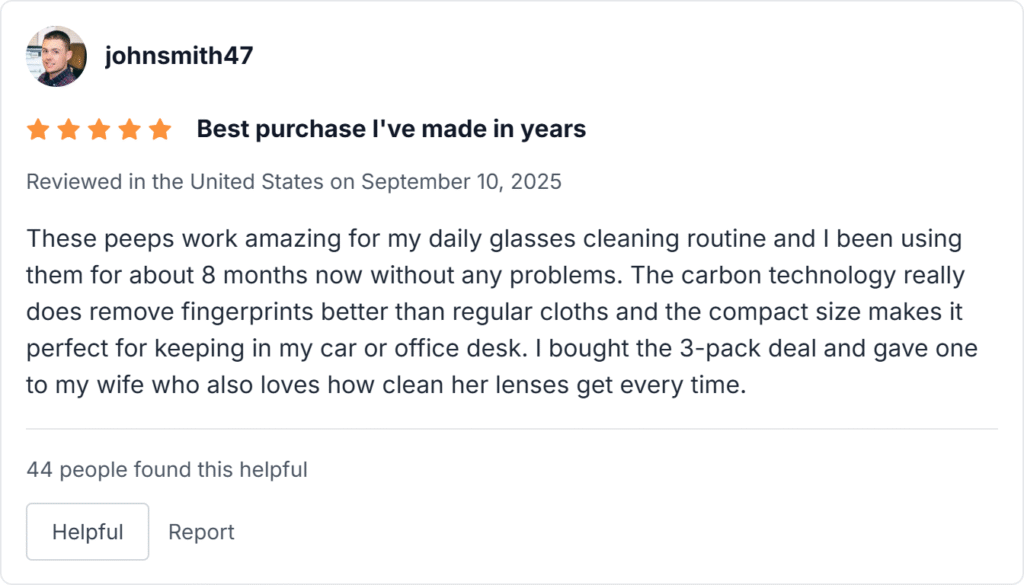Click the middle third star icon
The height and width of the screenshot is (585, 1024).
click(99, 128)
